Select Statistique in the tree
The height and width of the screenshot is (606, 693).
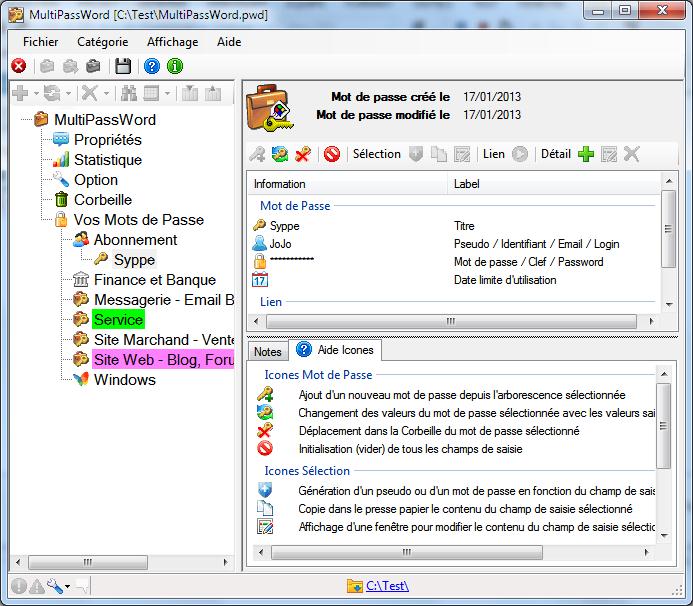click(108, 160)
